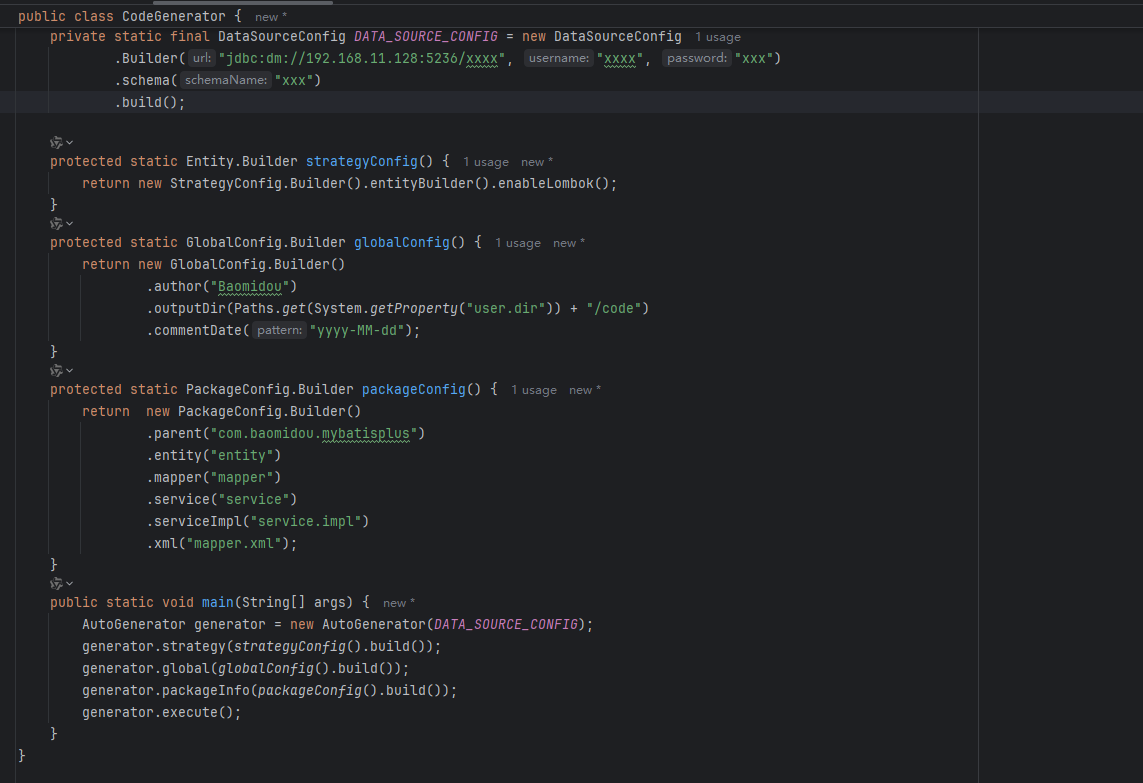The width and height of the screenshot is (1143, 783).
Task: Click the "Baomidou" author string
Action: [x=250, y=287]
